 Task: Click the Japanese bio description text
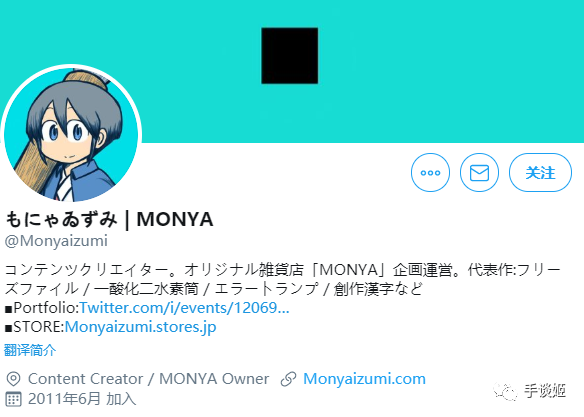coord(282,279)
